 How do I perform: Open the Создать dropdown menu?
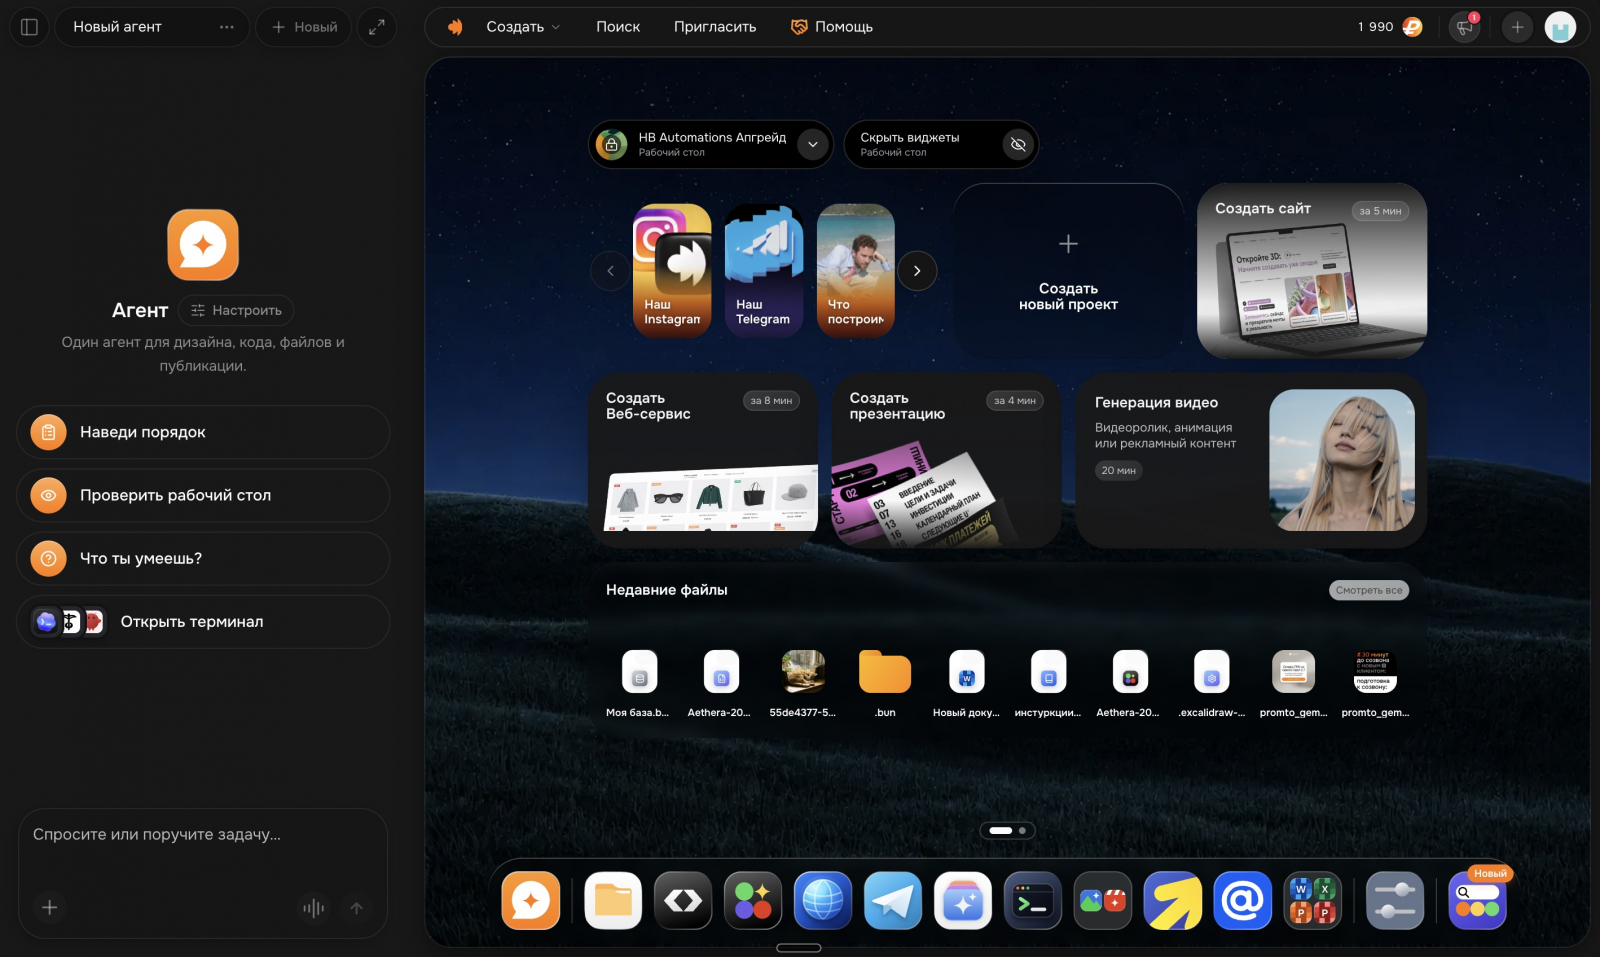pyautogui.click(x=523, y=27)
